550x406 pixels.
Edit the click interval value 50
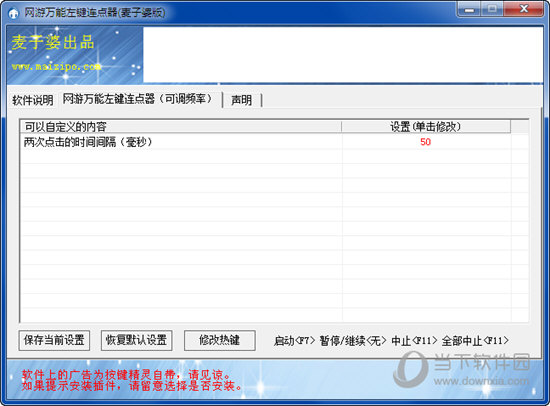pyautogui.click(x=425, y=142)
